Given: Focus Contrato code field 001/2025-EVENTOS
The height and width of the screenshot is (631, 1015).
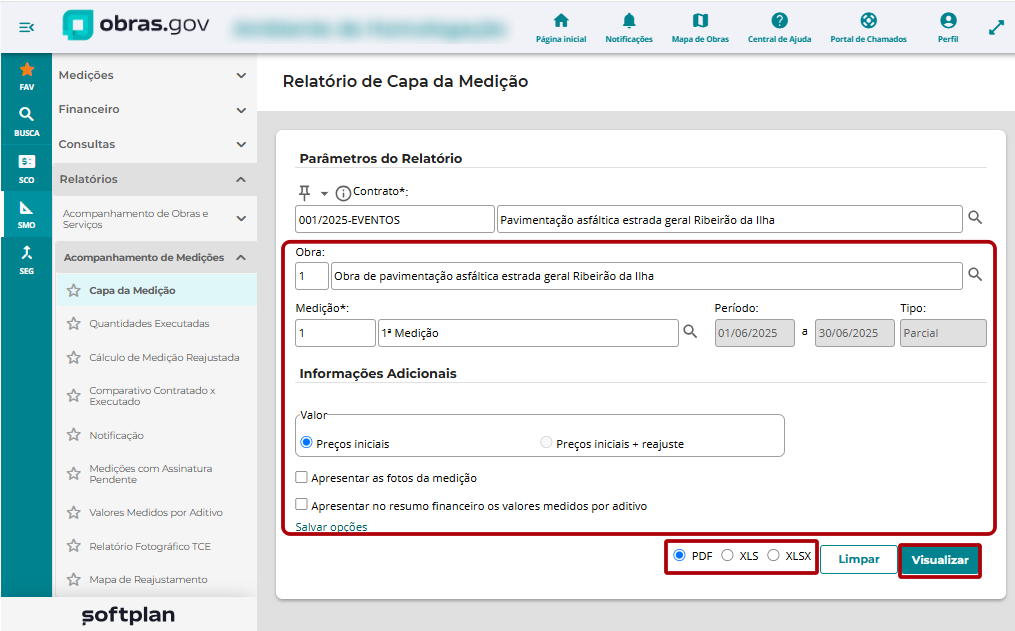Looking at the screenshot, I should [395, 219].
